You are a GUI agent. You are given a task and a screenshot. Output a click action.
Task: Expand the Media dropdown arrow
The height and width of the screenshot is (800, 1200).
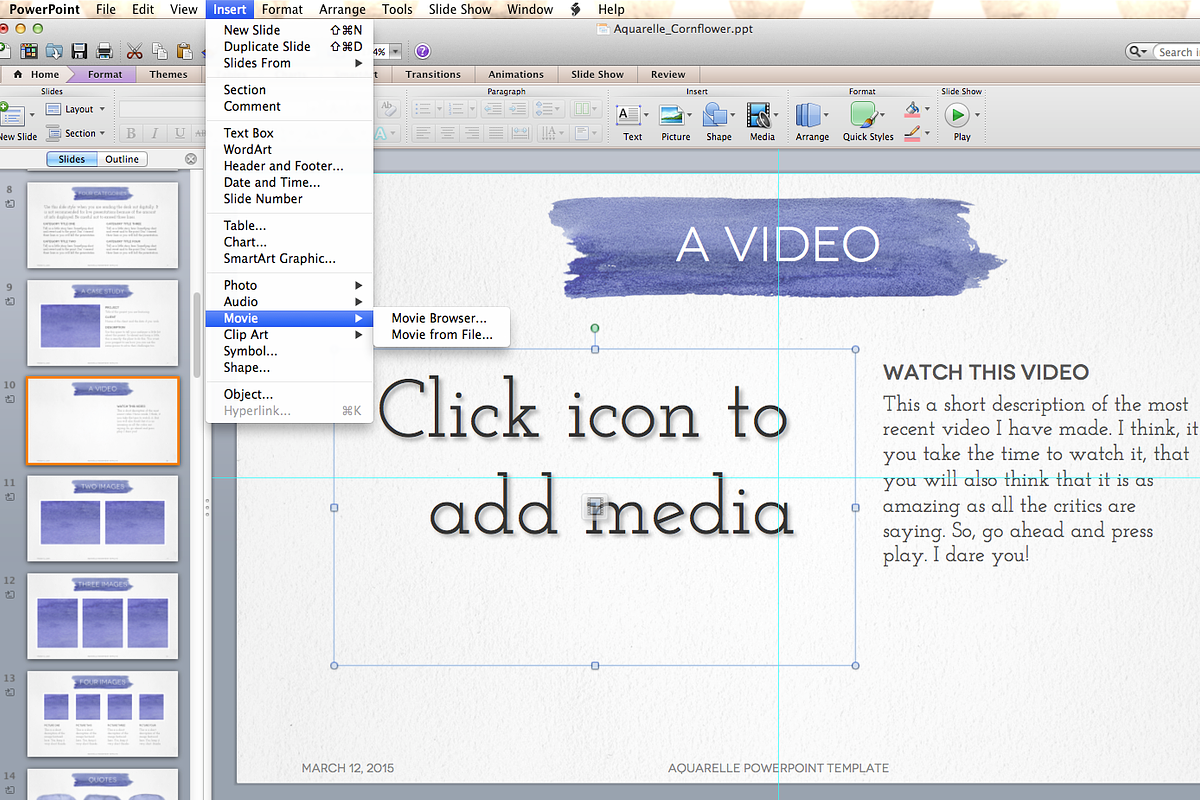(776, 114)
